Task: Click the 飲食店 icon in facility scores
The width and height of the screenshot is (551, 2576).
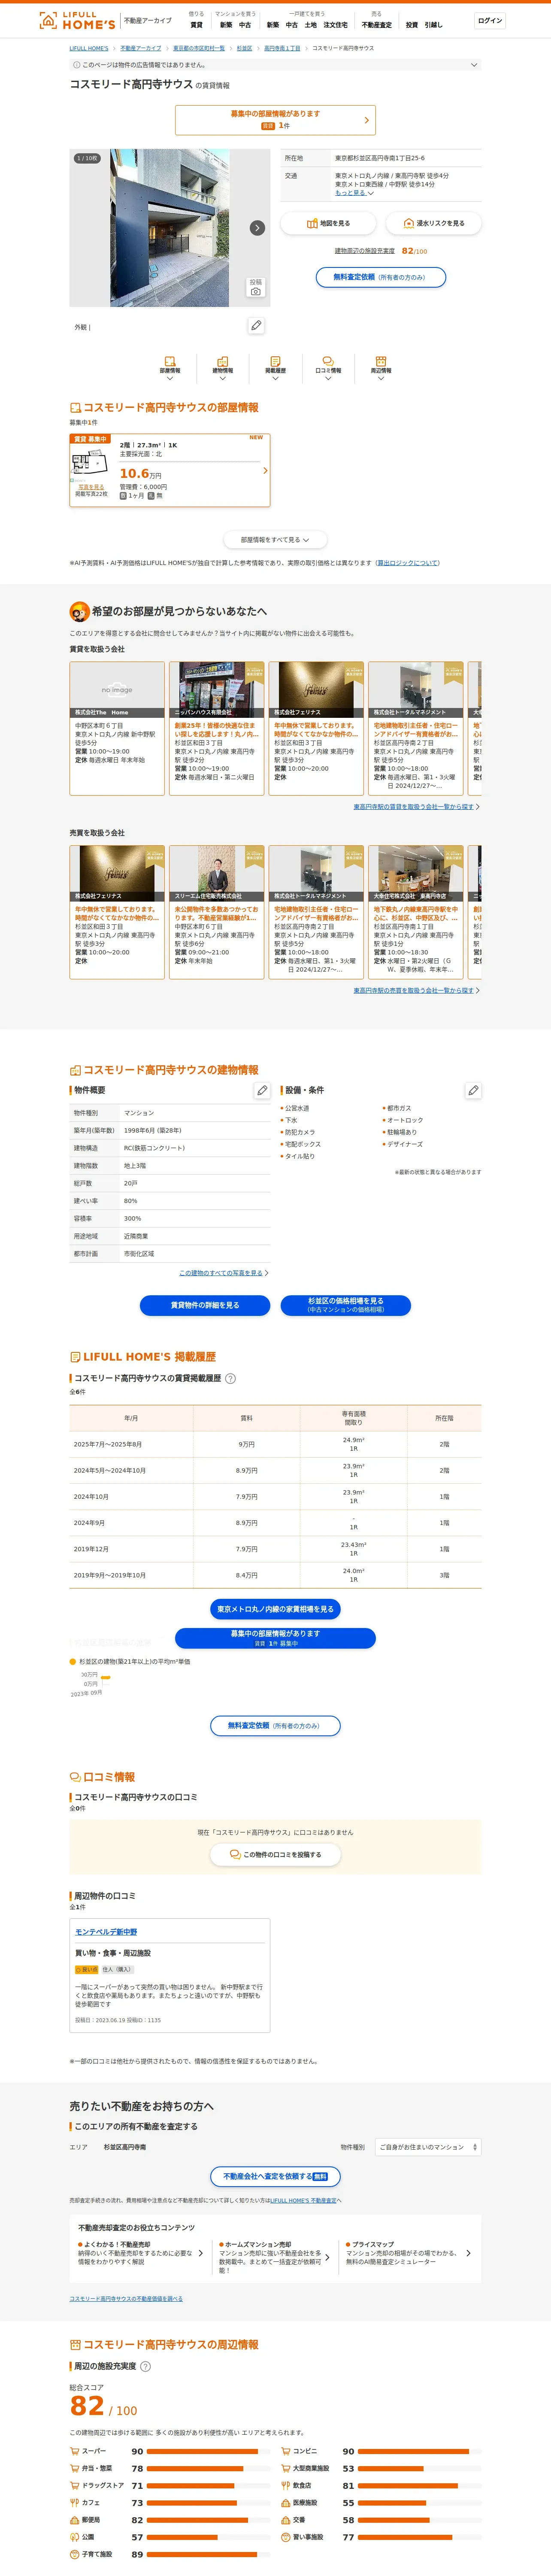Action: pos(286,2485)
